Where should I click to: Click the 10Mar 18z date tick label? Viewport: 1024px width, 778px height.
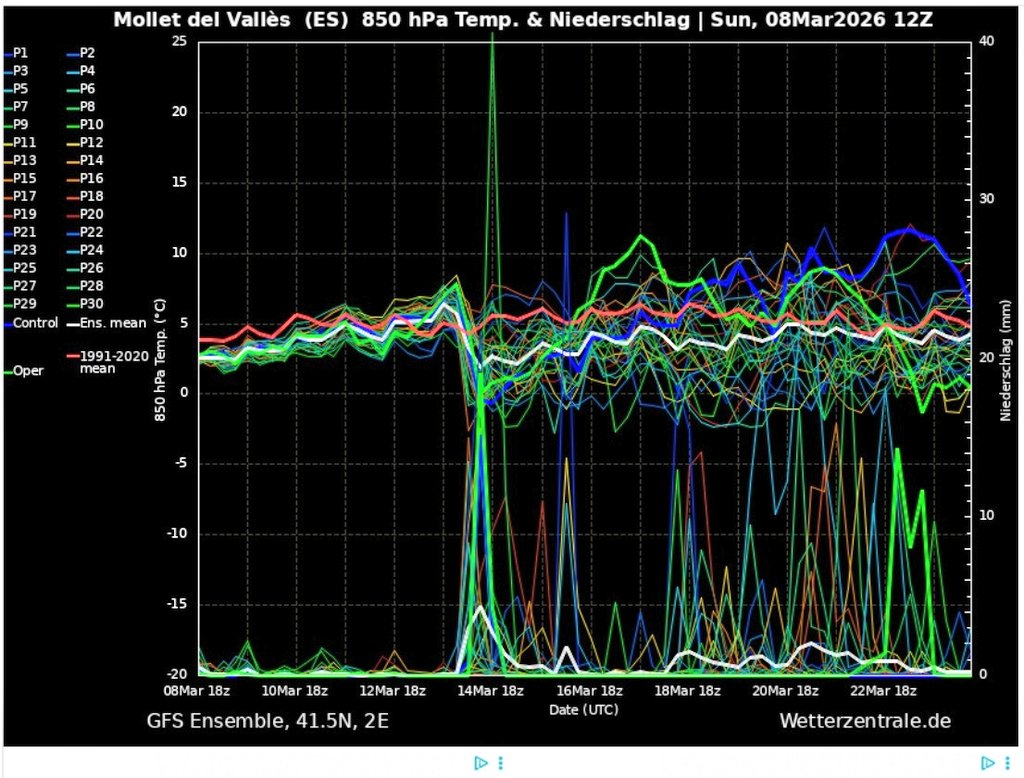295,691
